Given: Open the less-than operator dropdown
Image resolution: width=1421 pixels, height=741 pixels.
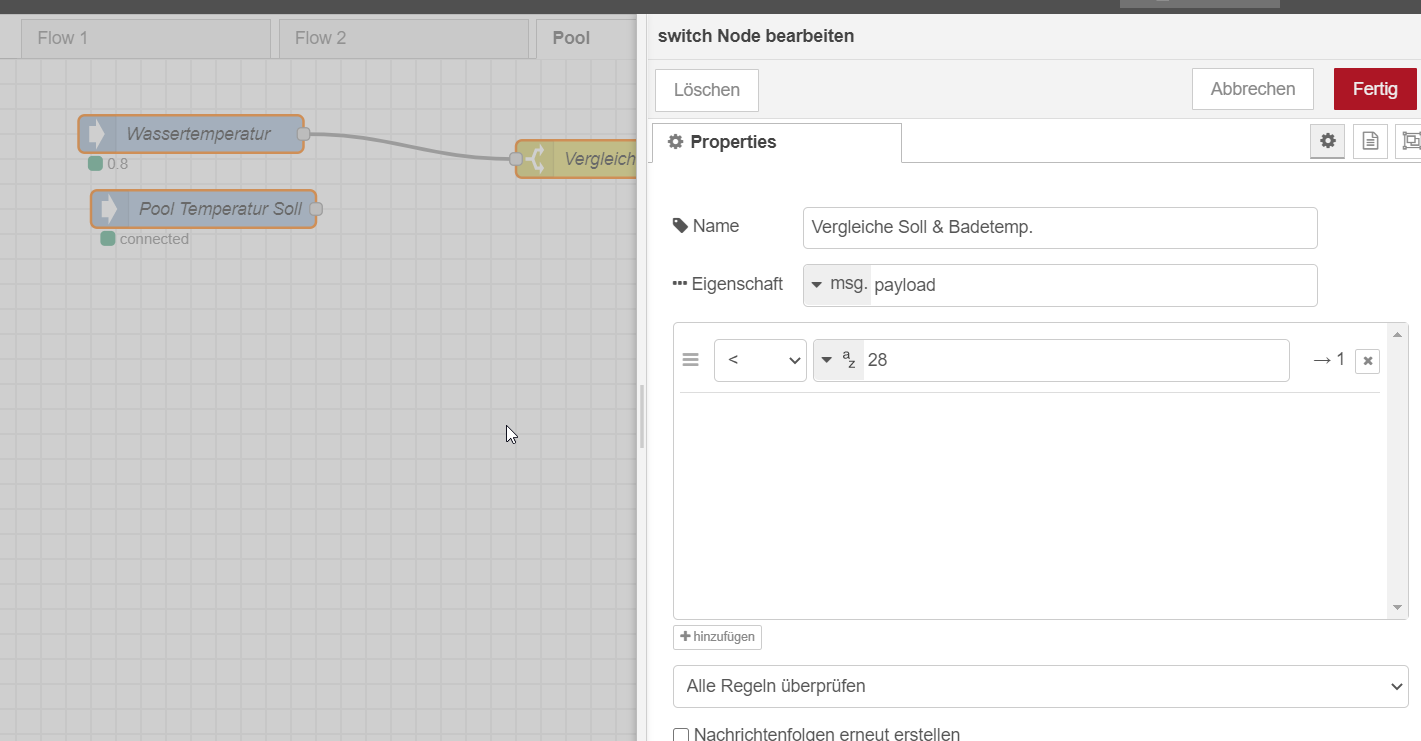Looking at the screenshot, I should pos(760,360).
